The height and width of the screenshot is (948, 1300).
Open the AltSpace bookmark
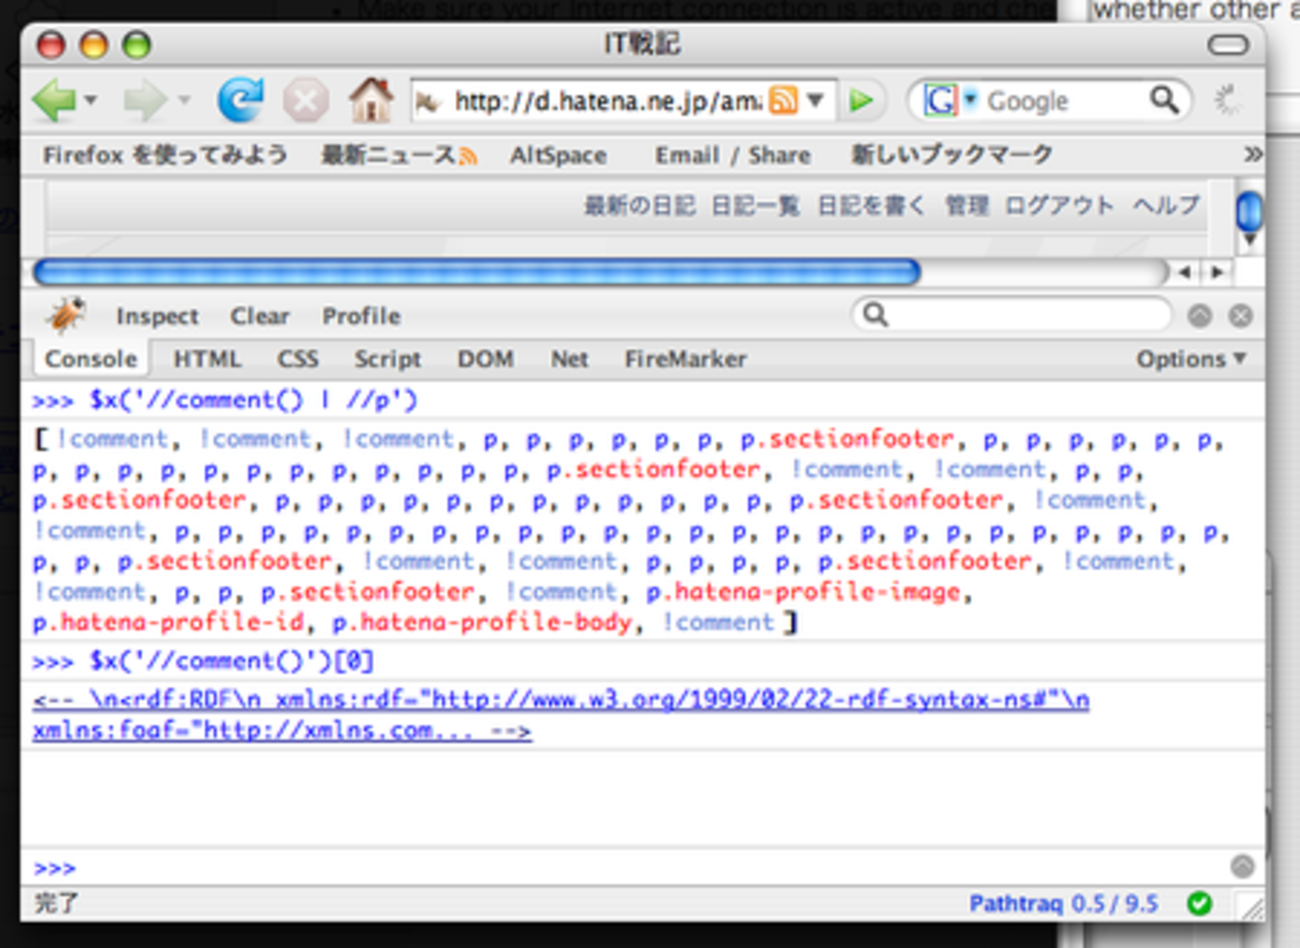(558, 155)
